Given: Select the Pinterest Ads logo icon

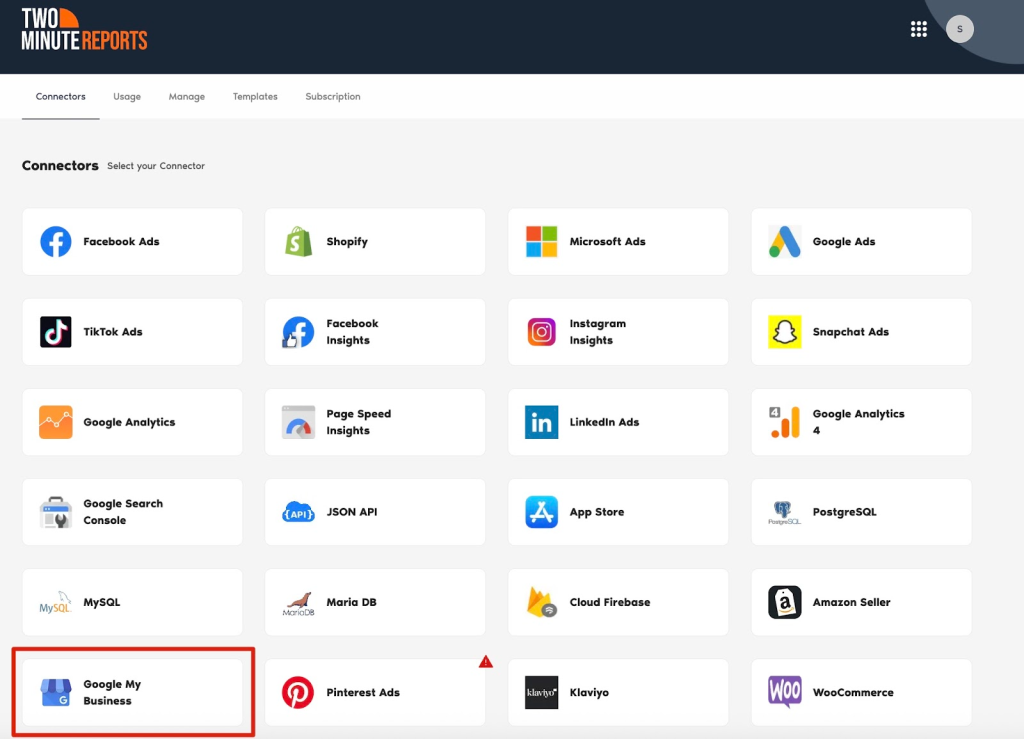Looking at the screenshot, I should click(298, 692).
